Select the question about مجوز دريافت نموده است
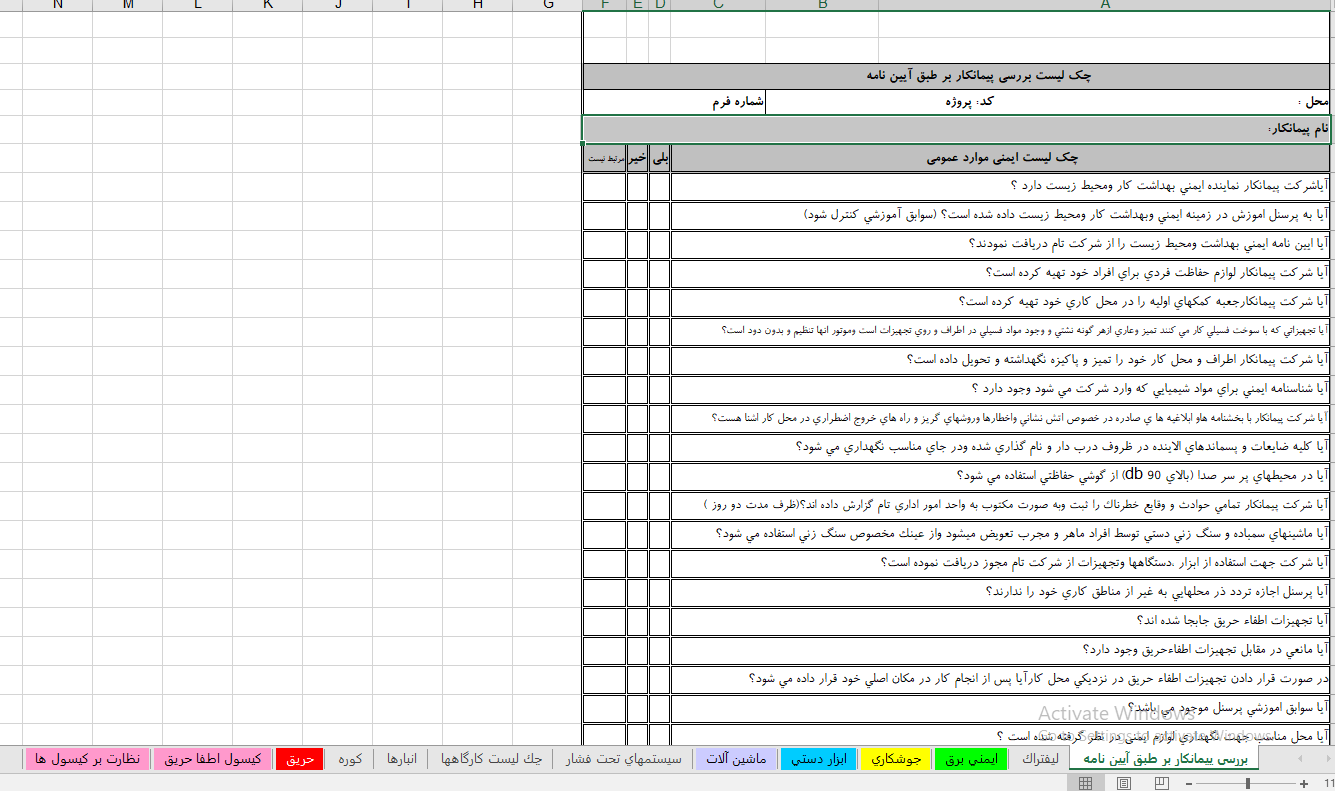The height and width of the screenshot is (791, 1335). tap(1001, 563)
